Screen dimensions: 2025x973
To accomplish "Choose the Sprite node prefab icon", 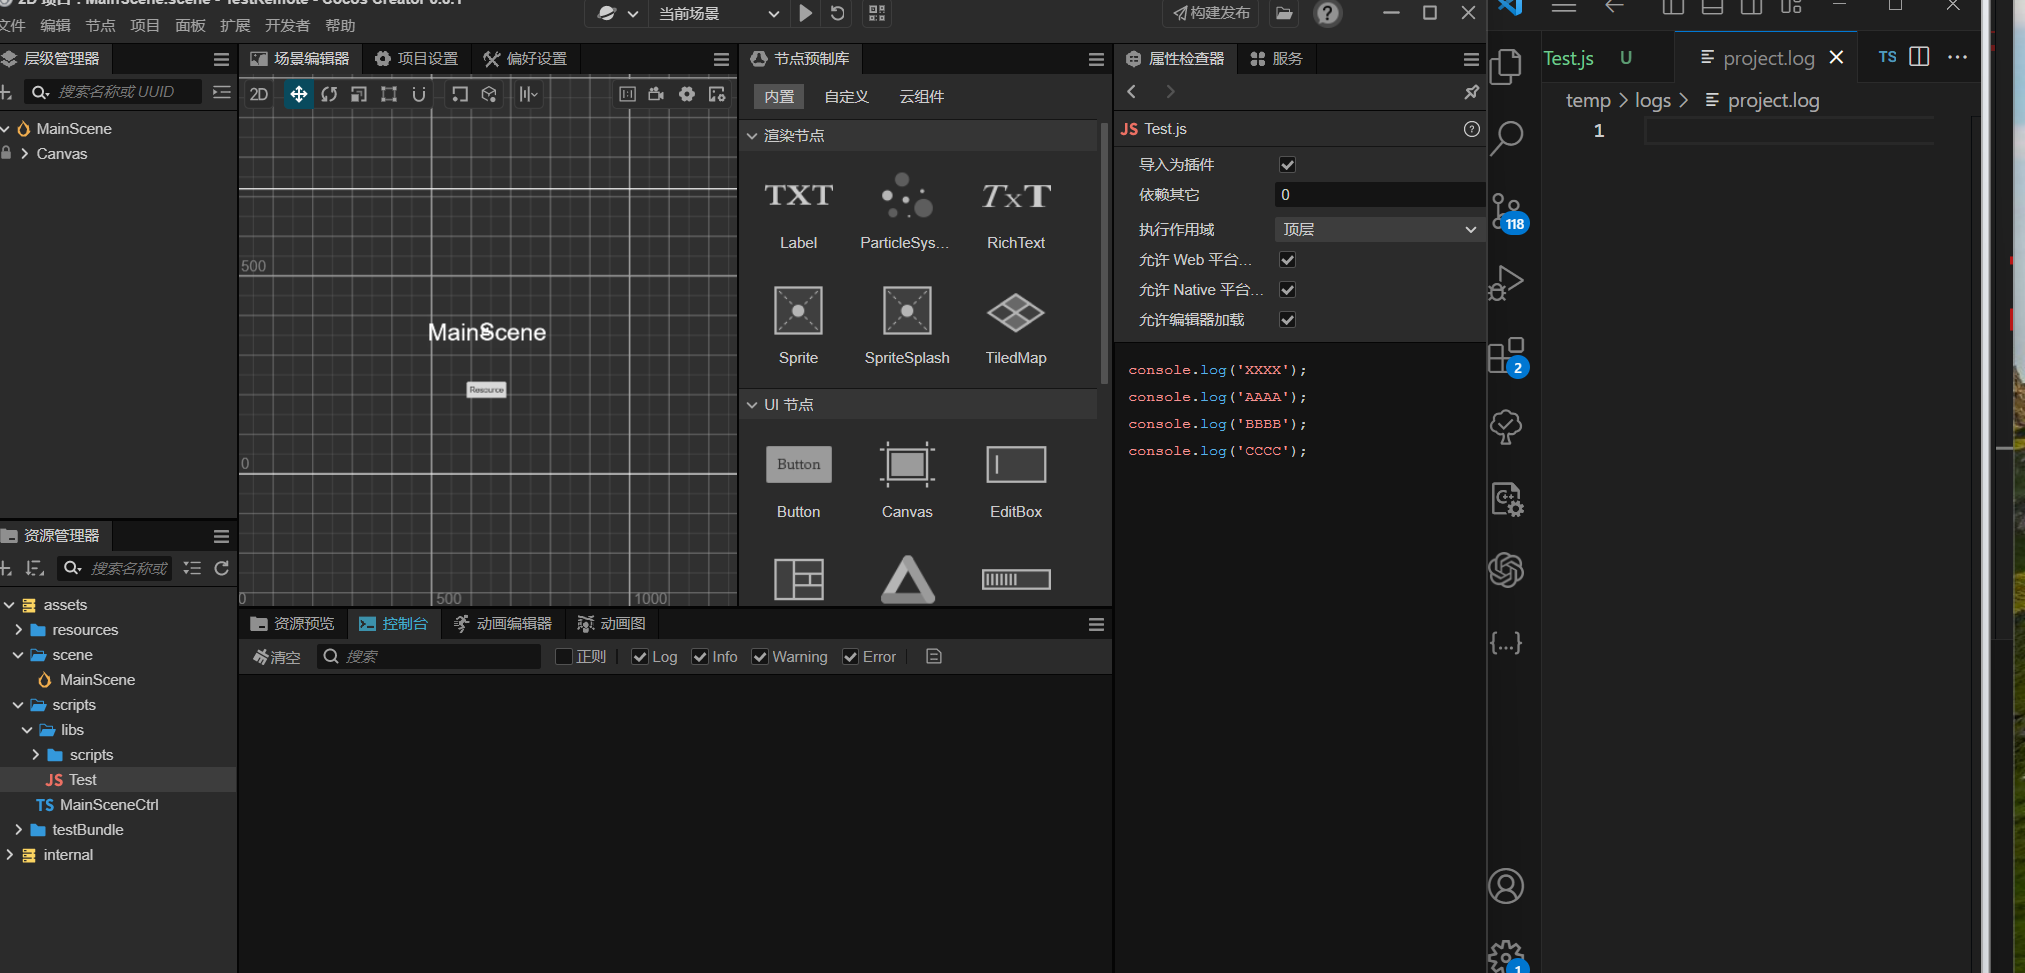I will point(798,311).
